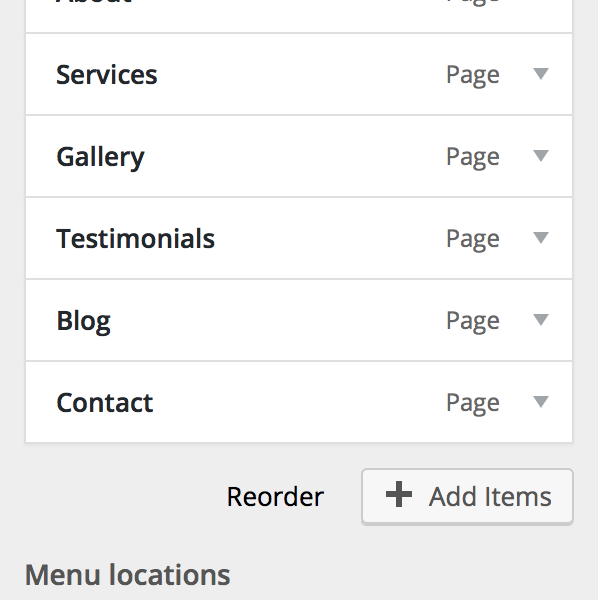Open the Blog item settings triangle
This screenshot has height=600, width=598.
pos(541,320)
